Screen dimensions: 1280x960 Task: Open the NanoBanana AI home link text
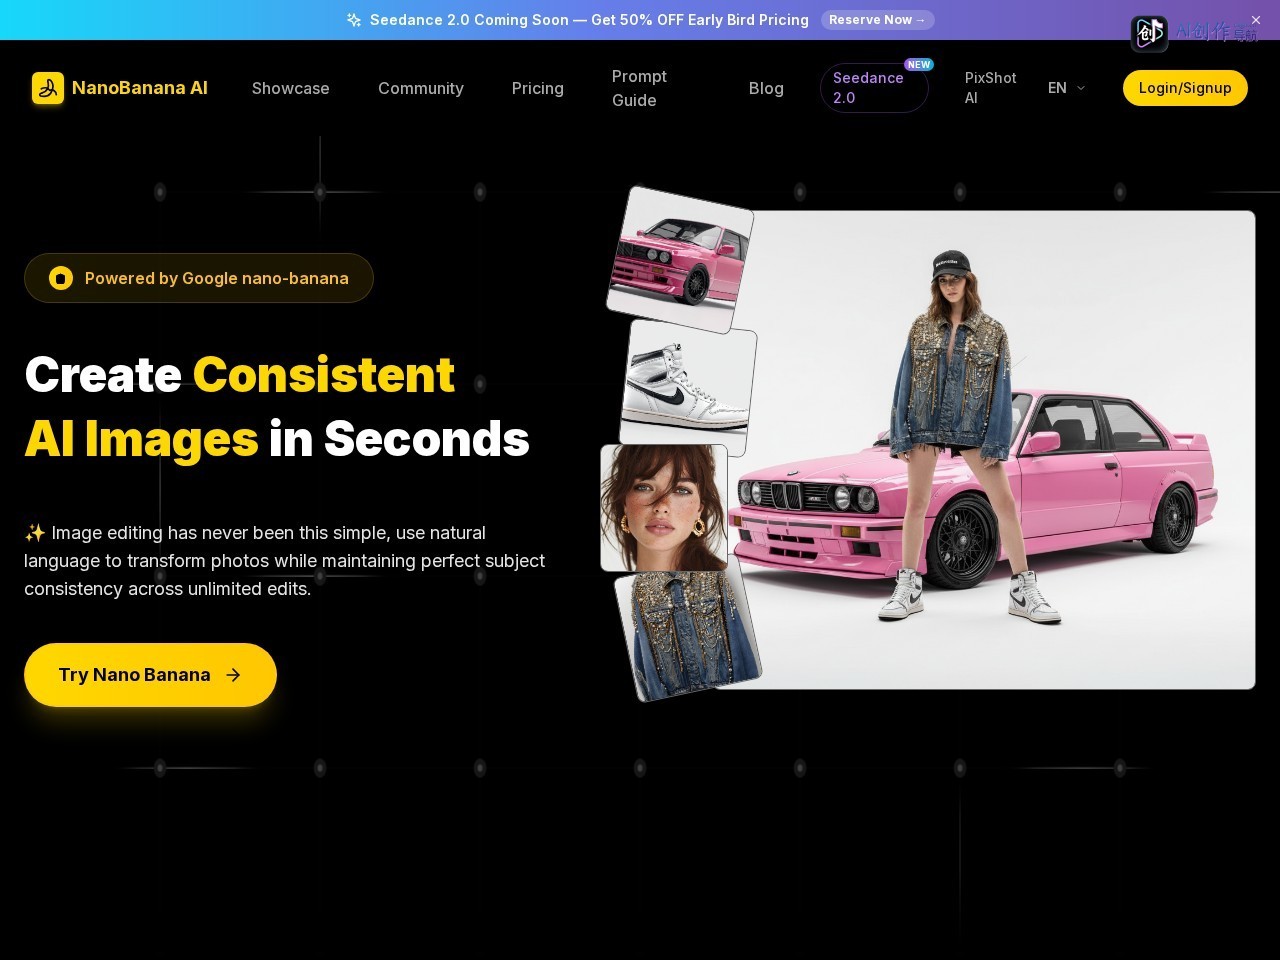point(140,88)
